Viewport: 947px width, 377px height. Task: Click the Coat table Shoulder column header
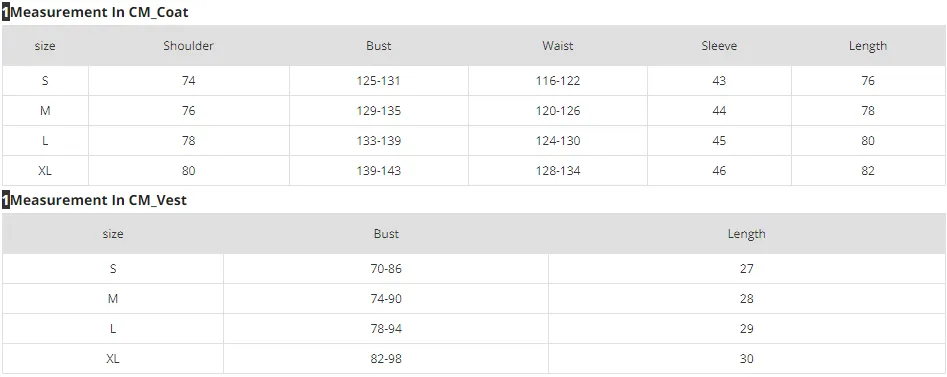(188, 46)
